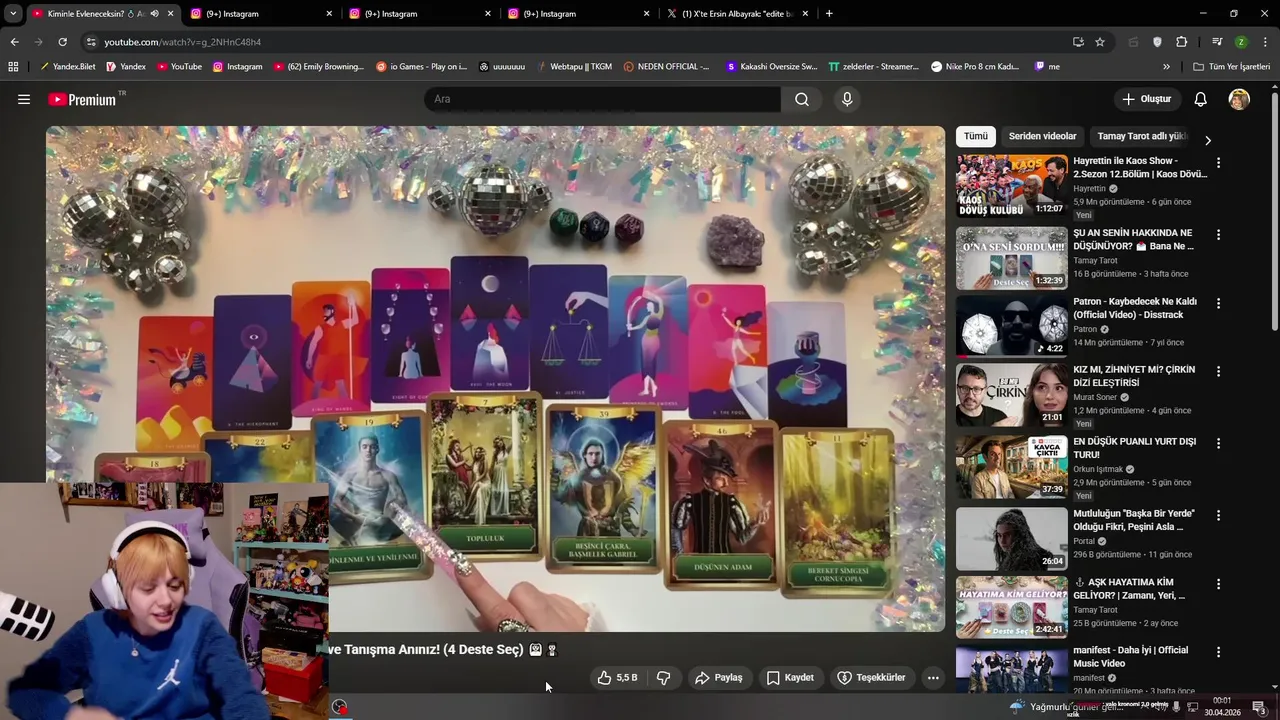
Task: Open options for Mutluluğun Başka Bir Yerde video
Action: click(x=1218, y=515)
